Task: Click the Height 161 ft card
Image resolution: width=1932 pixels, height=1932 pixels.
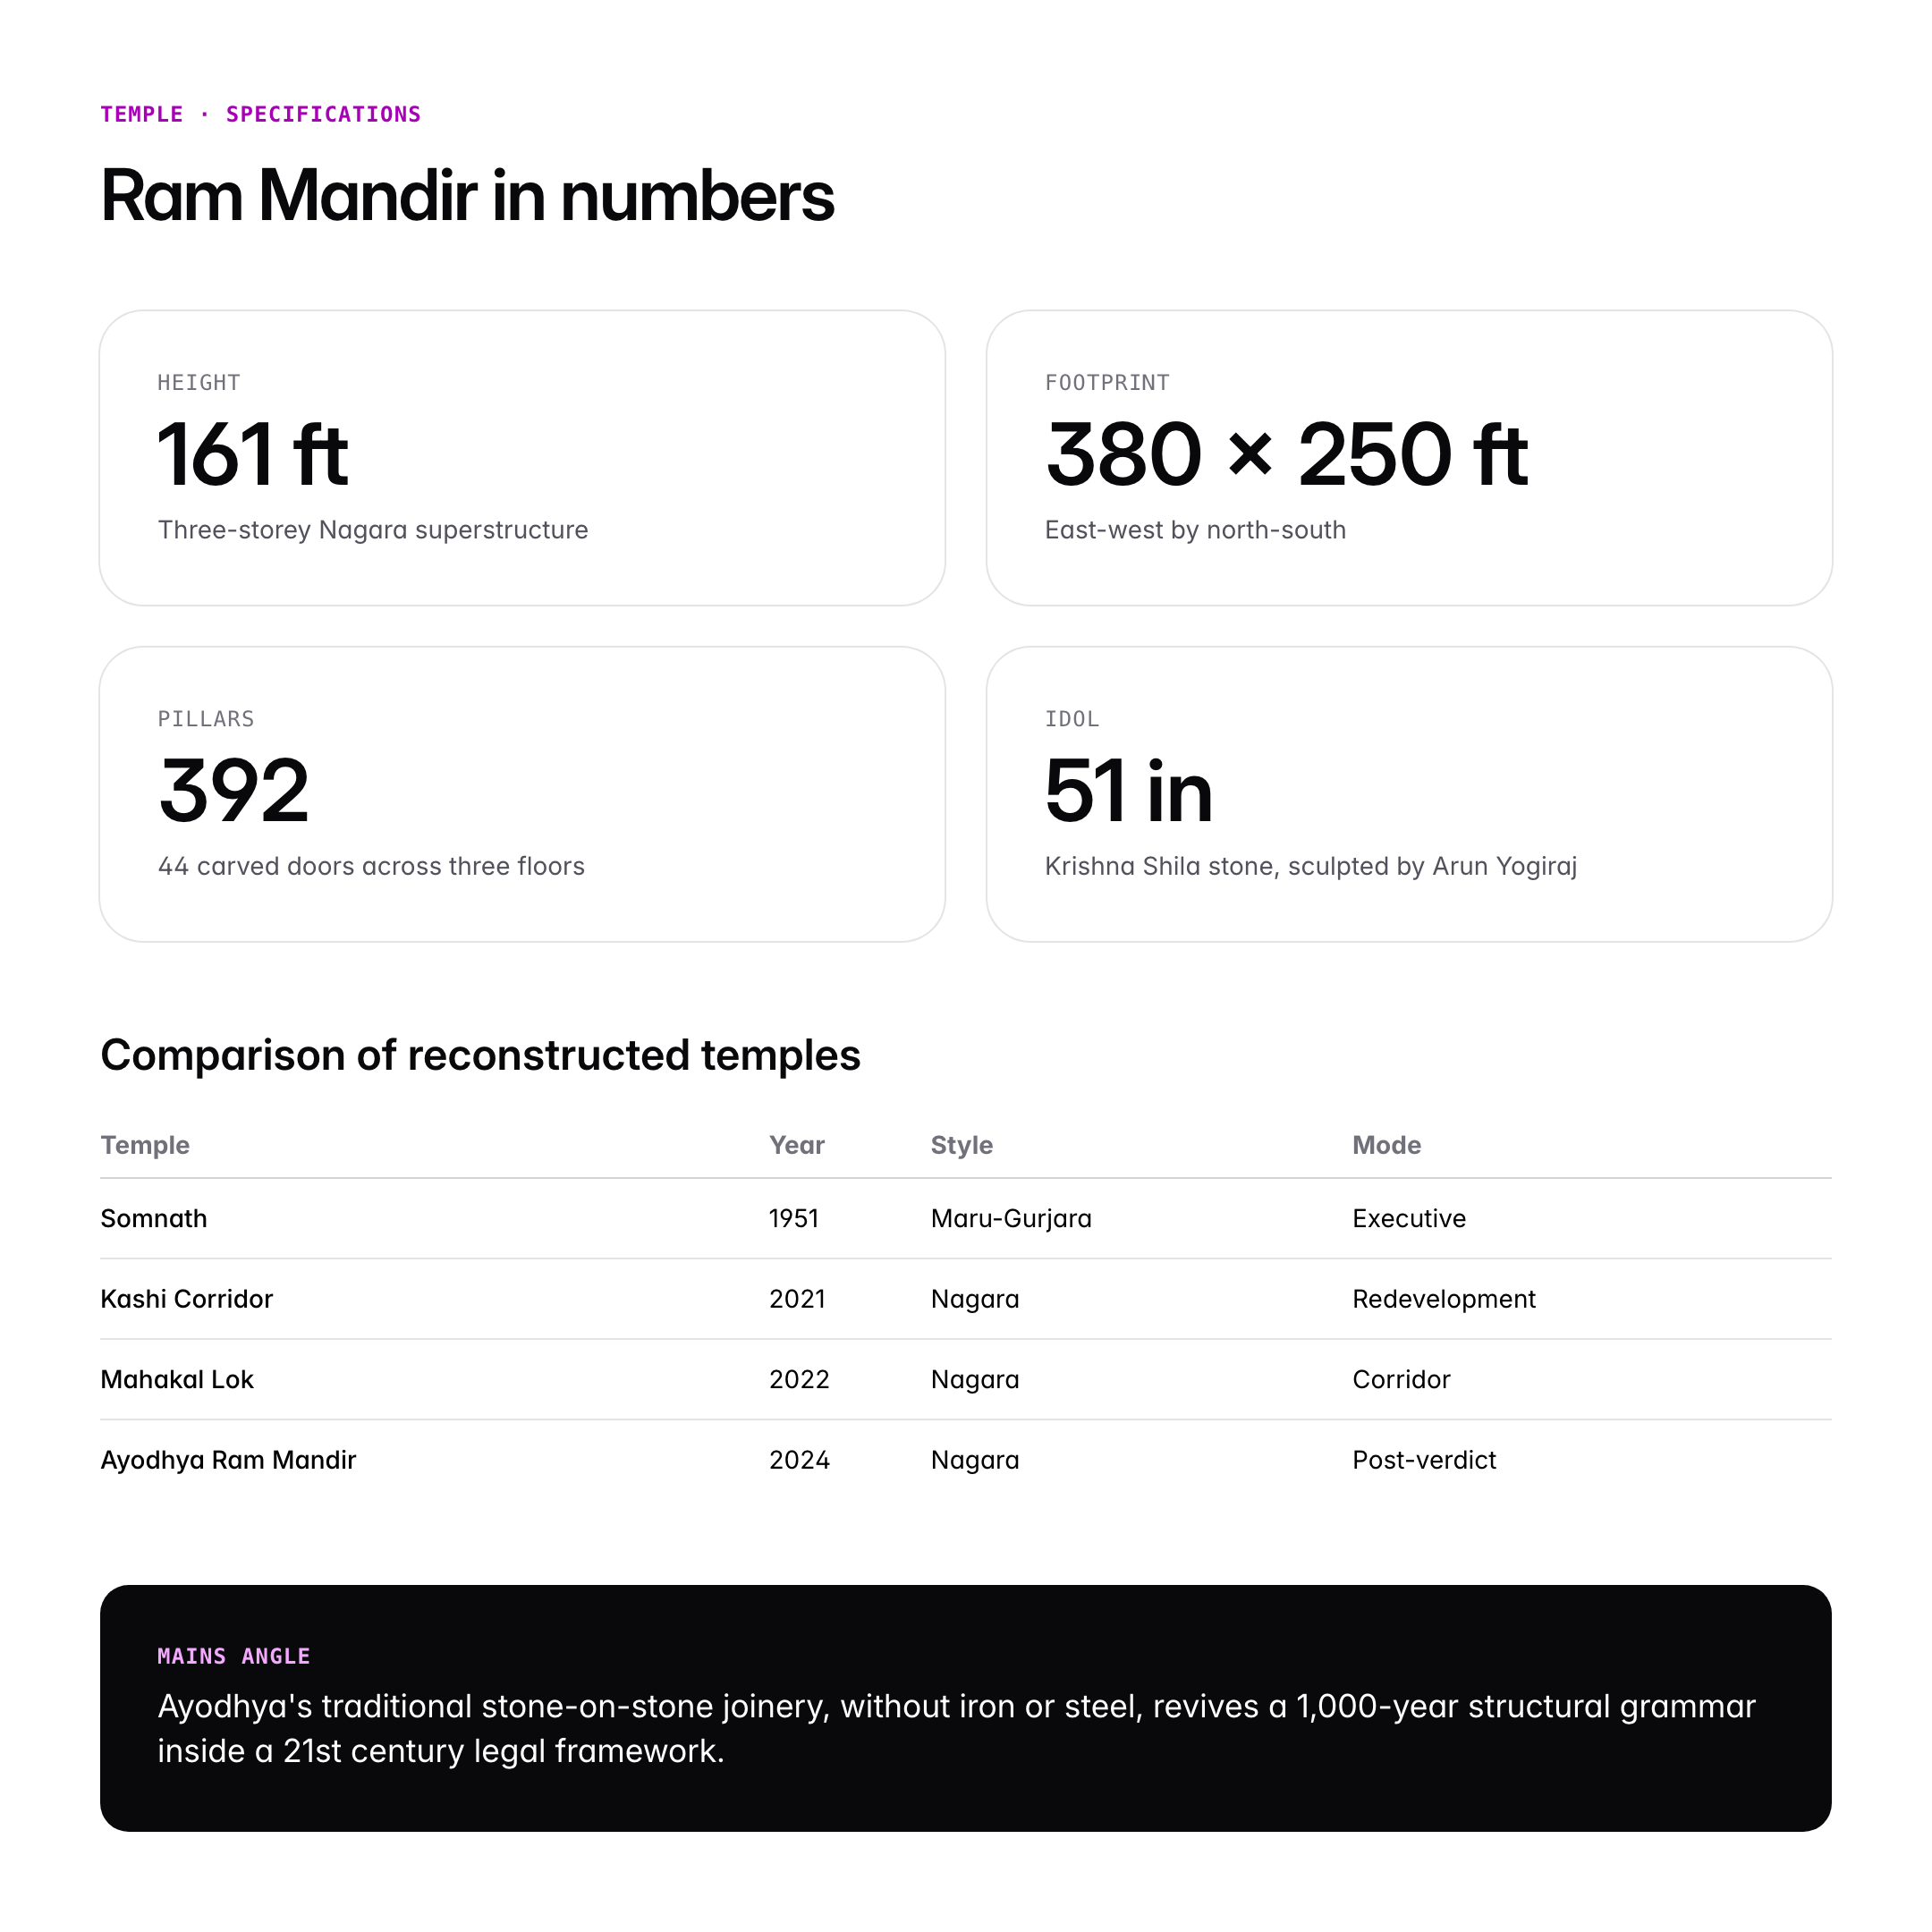Action: click(x=522, y=457)
